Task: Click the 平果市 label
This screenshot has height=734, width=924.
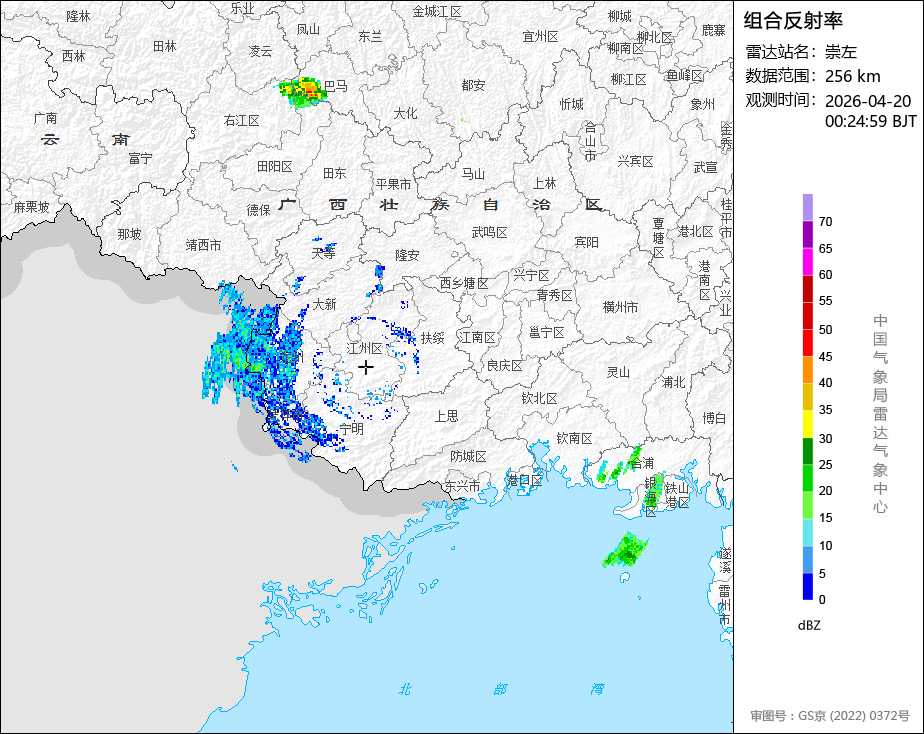Action: [394, 184]
